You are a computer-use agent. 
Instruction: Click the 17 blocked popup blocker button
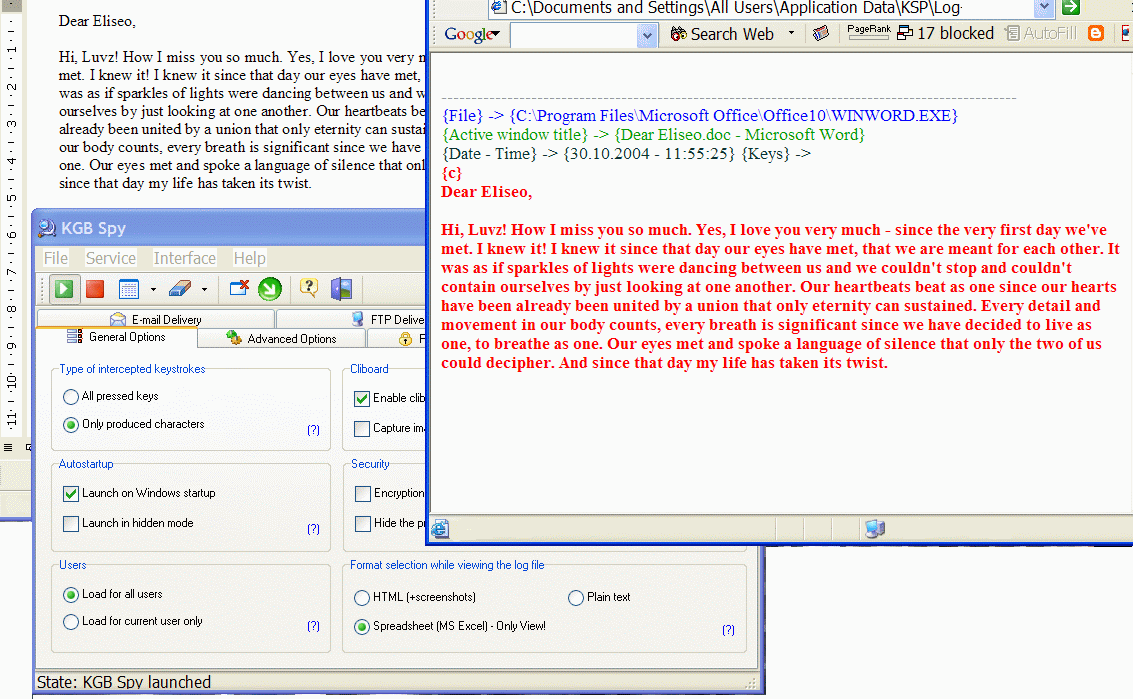click(945, 33)
